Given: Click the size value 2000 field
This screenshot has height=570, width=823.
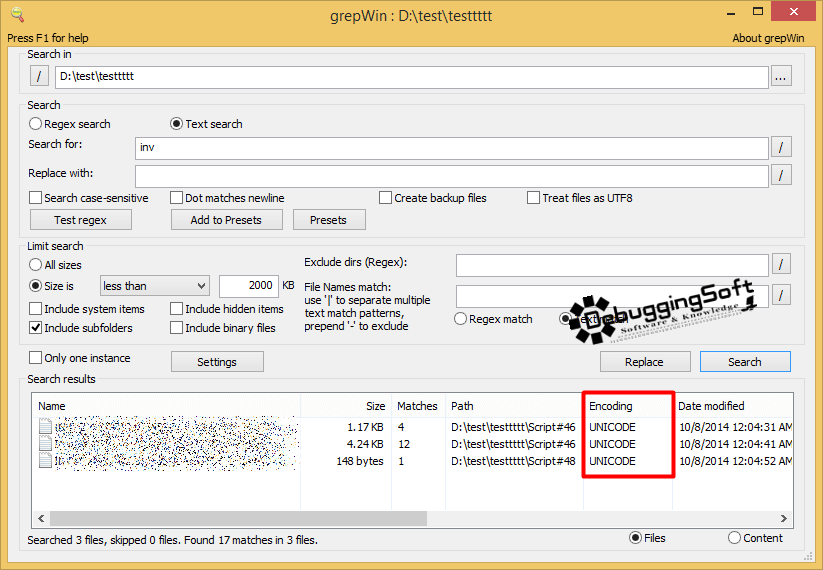Looking at the screenshot, I should click(249, 286).
